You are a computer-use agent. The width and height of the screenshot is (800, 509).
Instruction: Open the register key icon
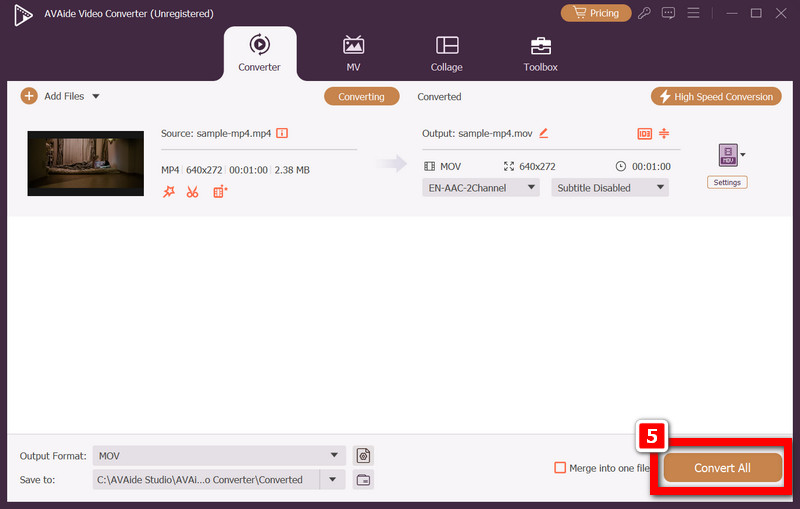pyautogui.click(x=644, y=13)
